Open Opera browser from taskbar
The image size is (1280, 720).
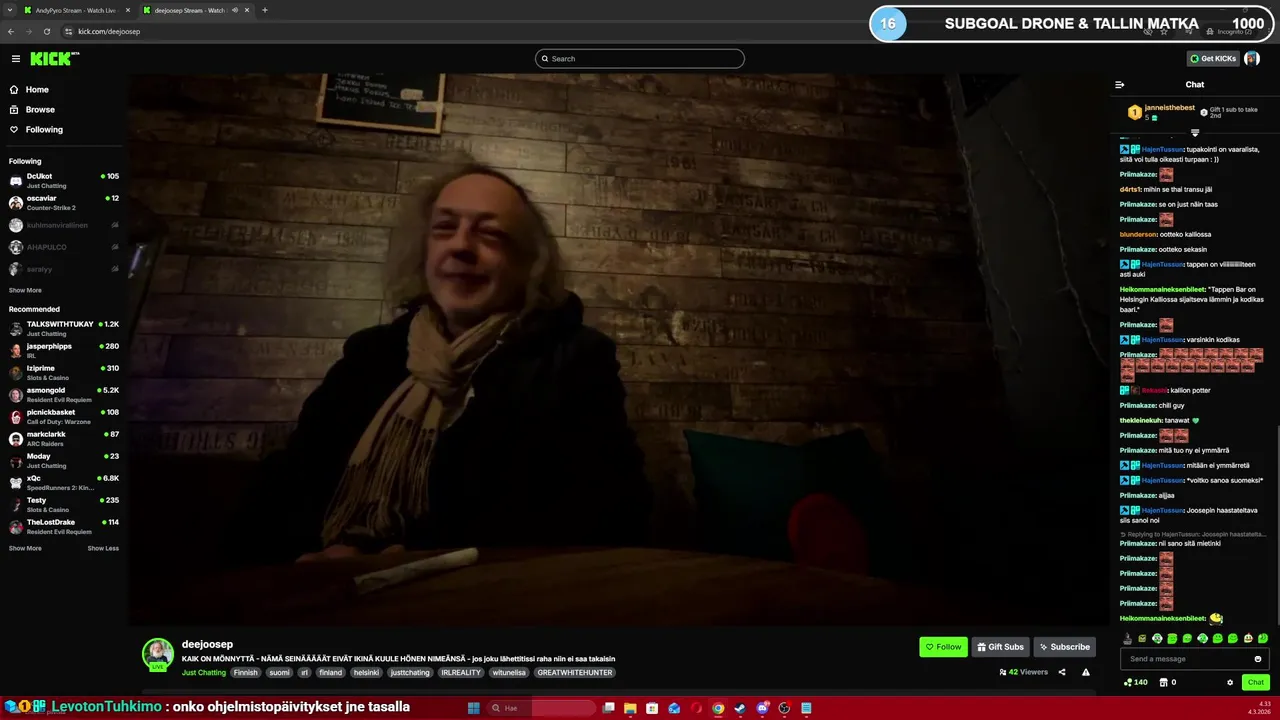pos(696,708)
